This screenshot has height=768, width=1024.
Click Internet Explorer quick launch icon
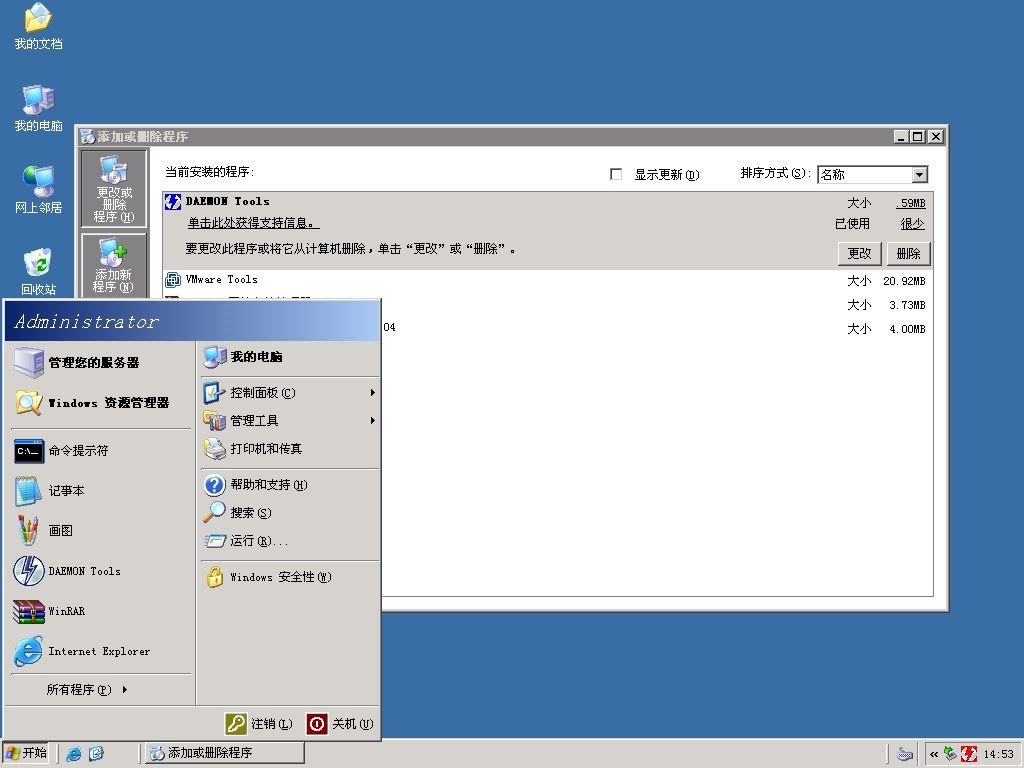coord(74,753)
